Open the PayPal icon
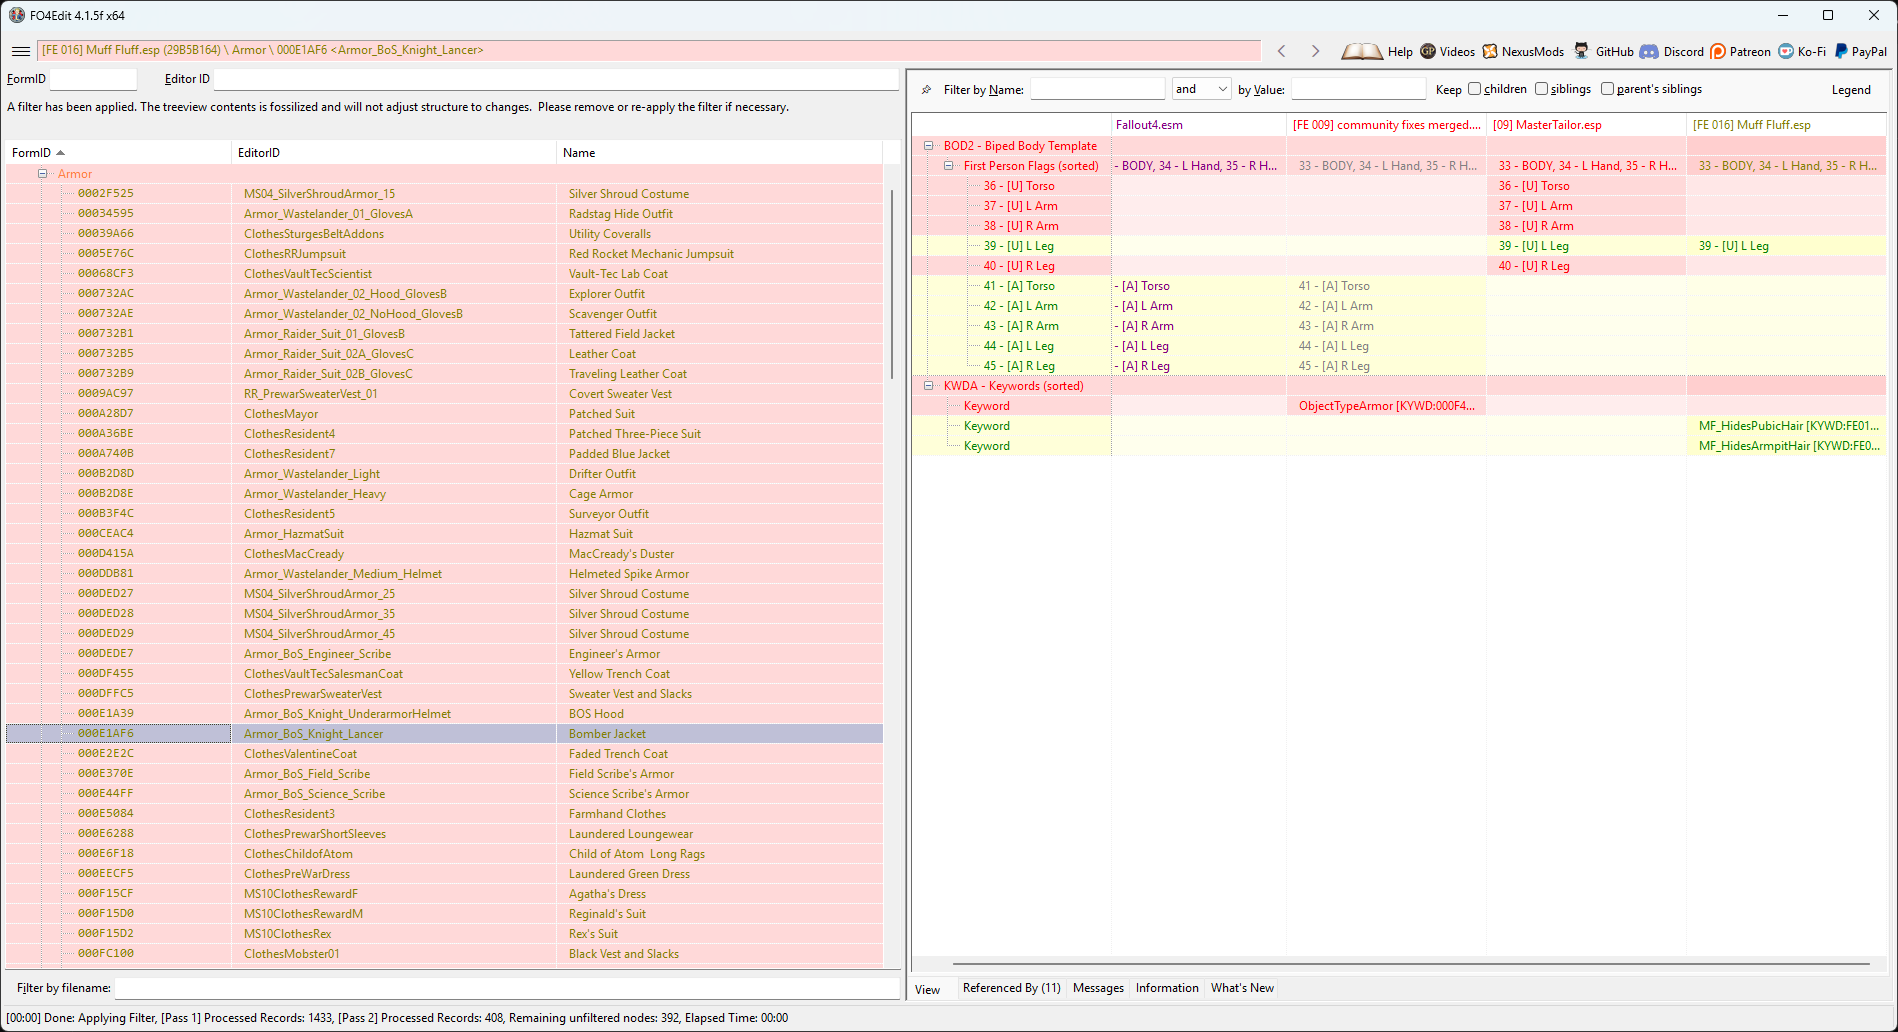This screenshot has height=1032, width=1898. (1841, 51)
